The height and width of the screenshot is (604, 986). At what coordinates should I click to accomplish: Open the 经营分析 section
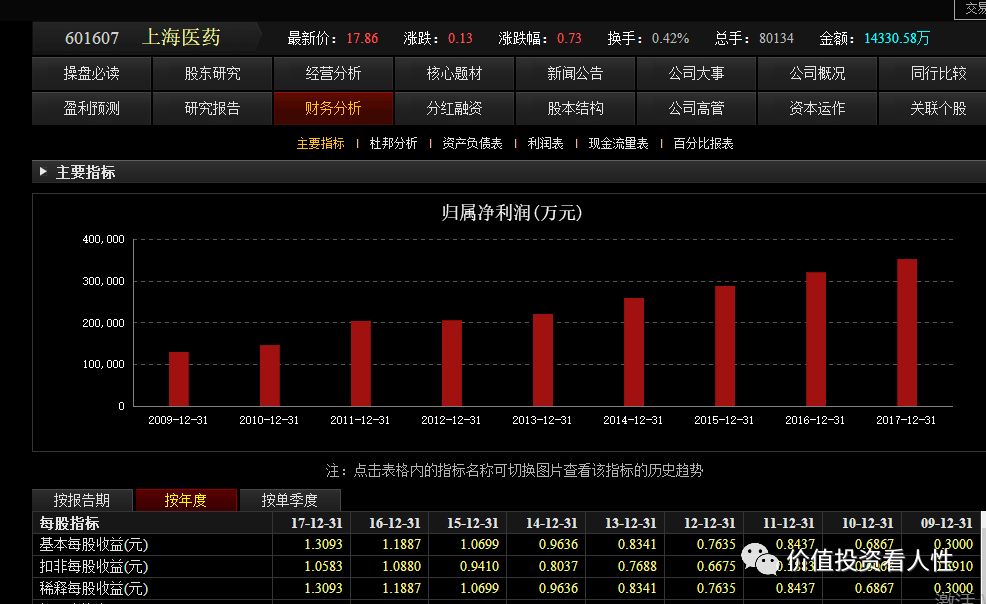point(333,74)
